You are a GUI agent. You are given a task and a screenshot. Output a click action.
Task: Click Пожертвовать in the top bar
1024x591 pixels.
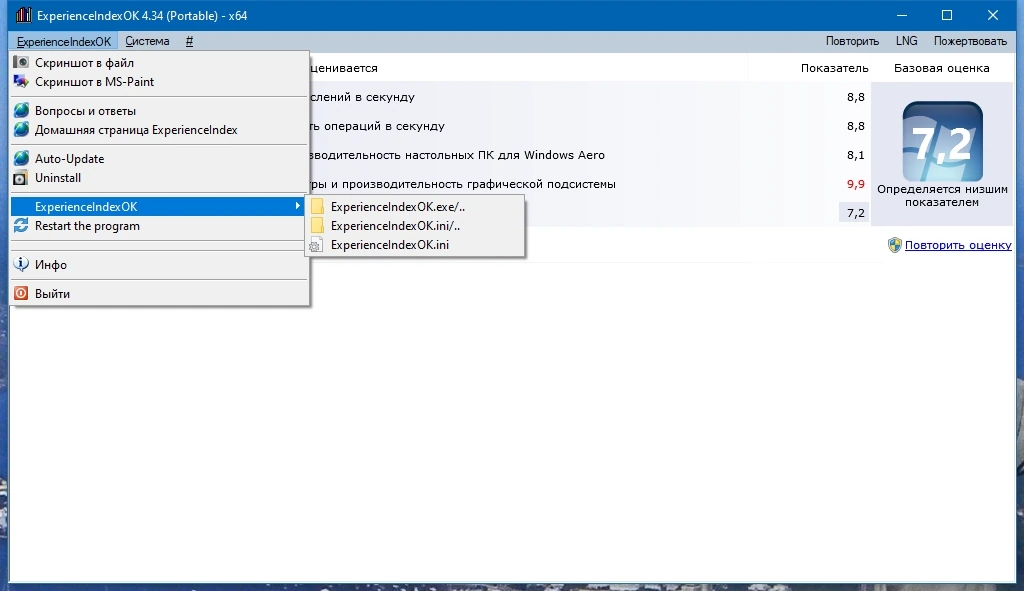[970, 41]
